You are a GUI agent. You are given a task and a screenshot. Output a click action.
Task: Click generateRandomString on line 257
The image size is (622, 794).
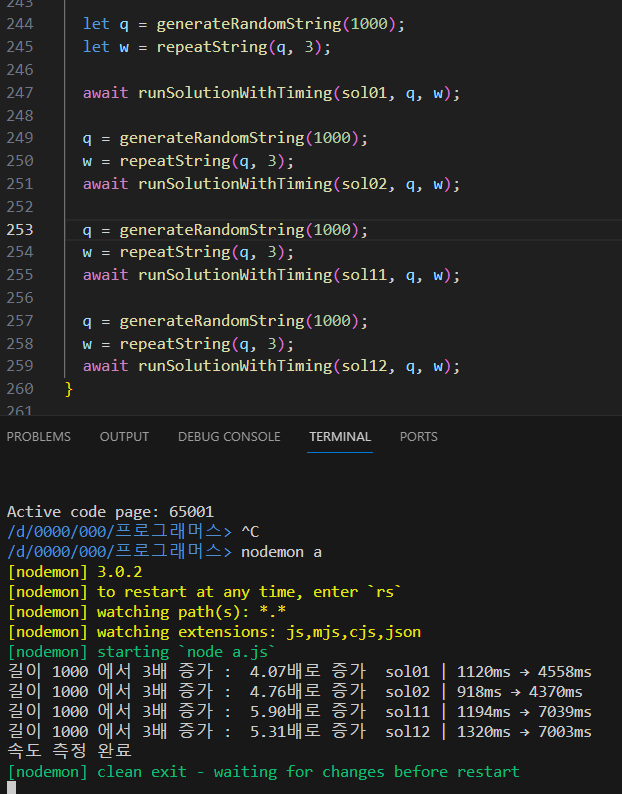pos(212,321)
